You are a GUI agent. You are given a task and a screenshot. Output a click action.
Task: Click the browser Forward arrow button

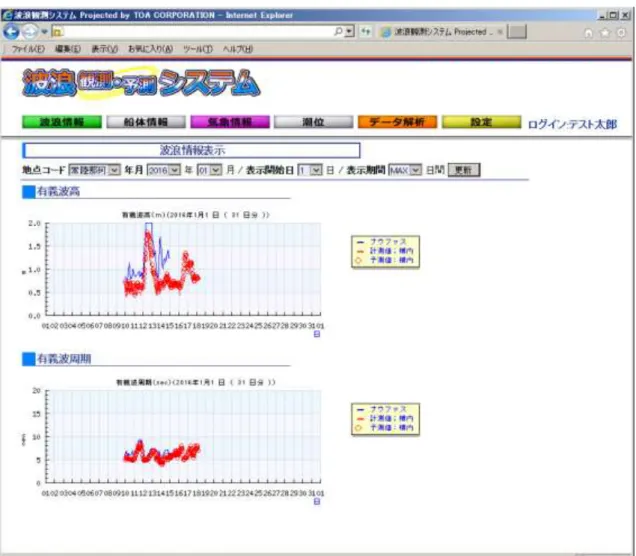click(x=30, y=31)
